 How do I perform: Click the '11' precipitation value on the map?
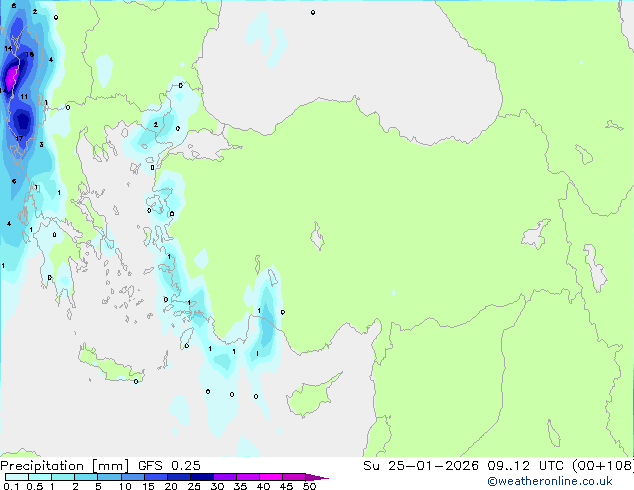[x=24, y=97]
